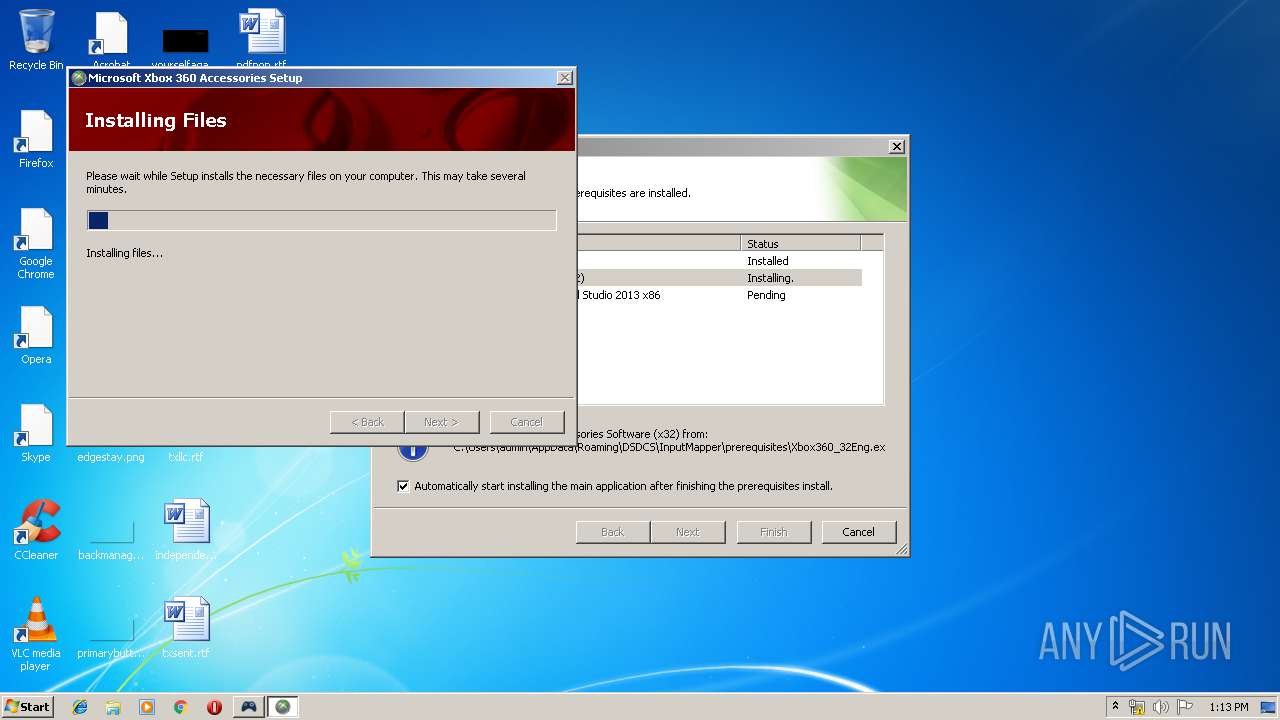Image resolution: width=1280 pixels, height=720 pixels.
Task: Open the Action Center flag icon
Action: (x=1185, y=707)
